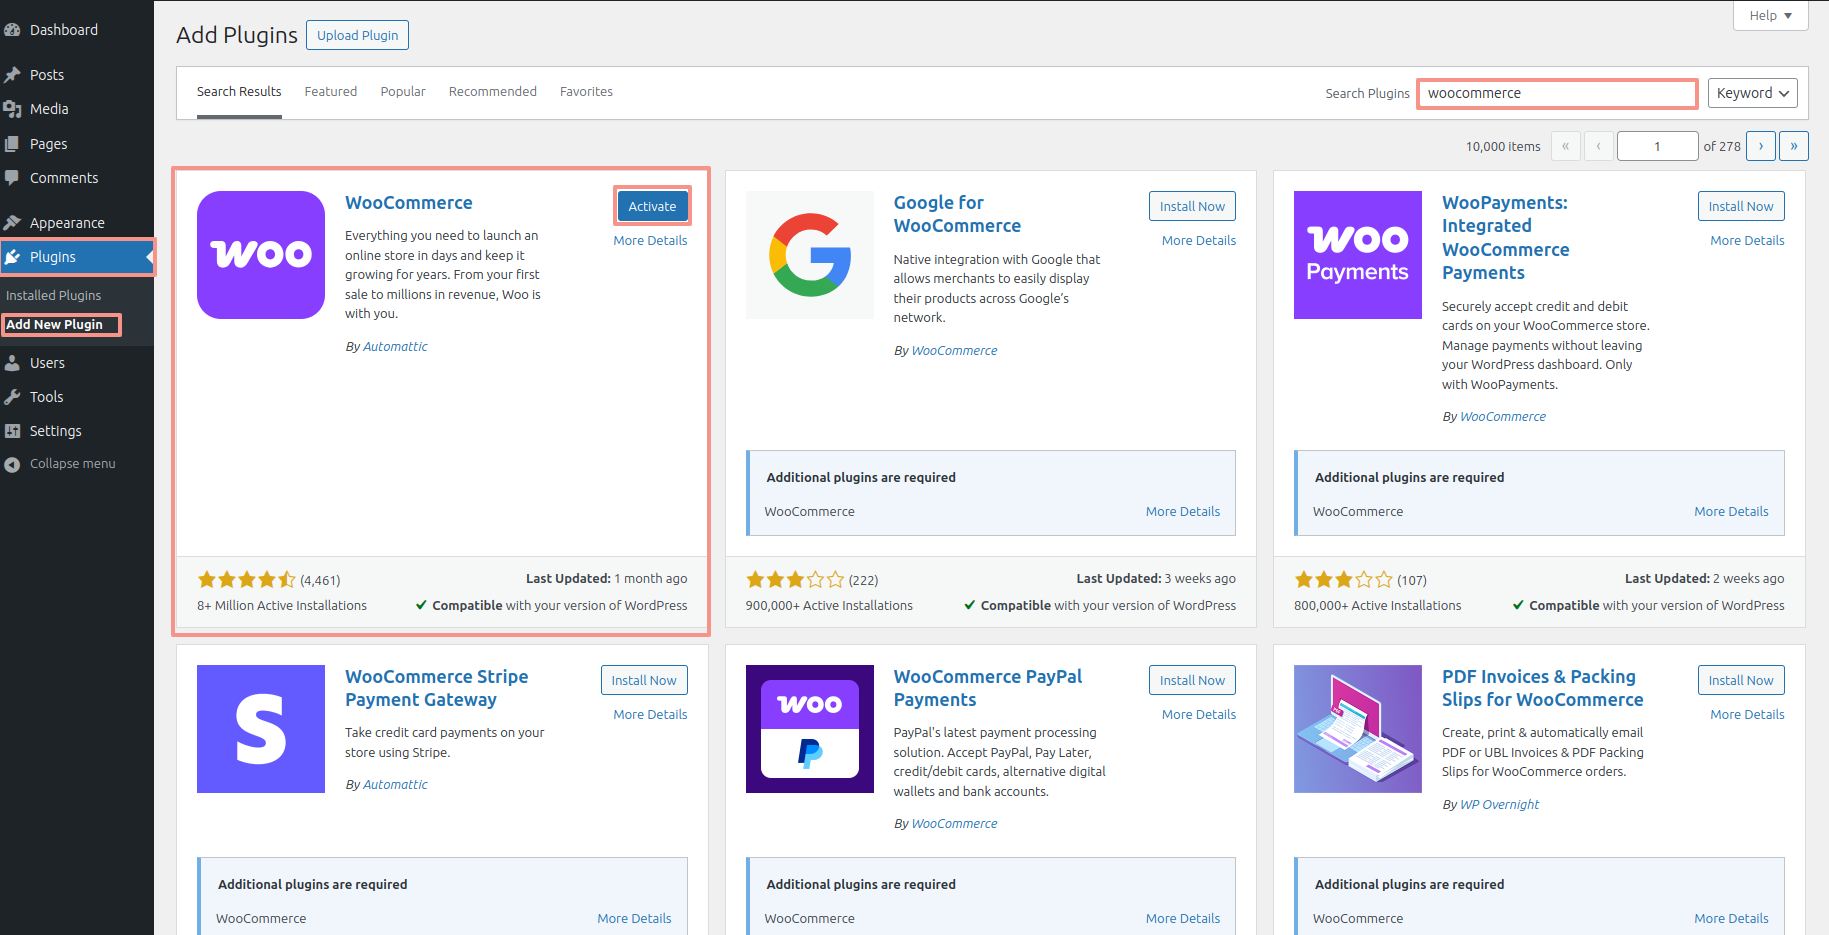The width and height of the screenshot is (1829, 935).
Task: Install WooPayments plugin
Action: pos(1741,206)
